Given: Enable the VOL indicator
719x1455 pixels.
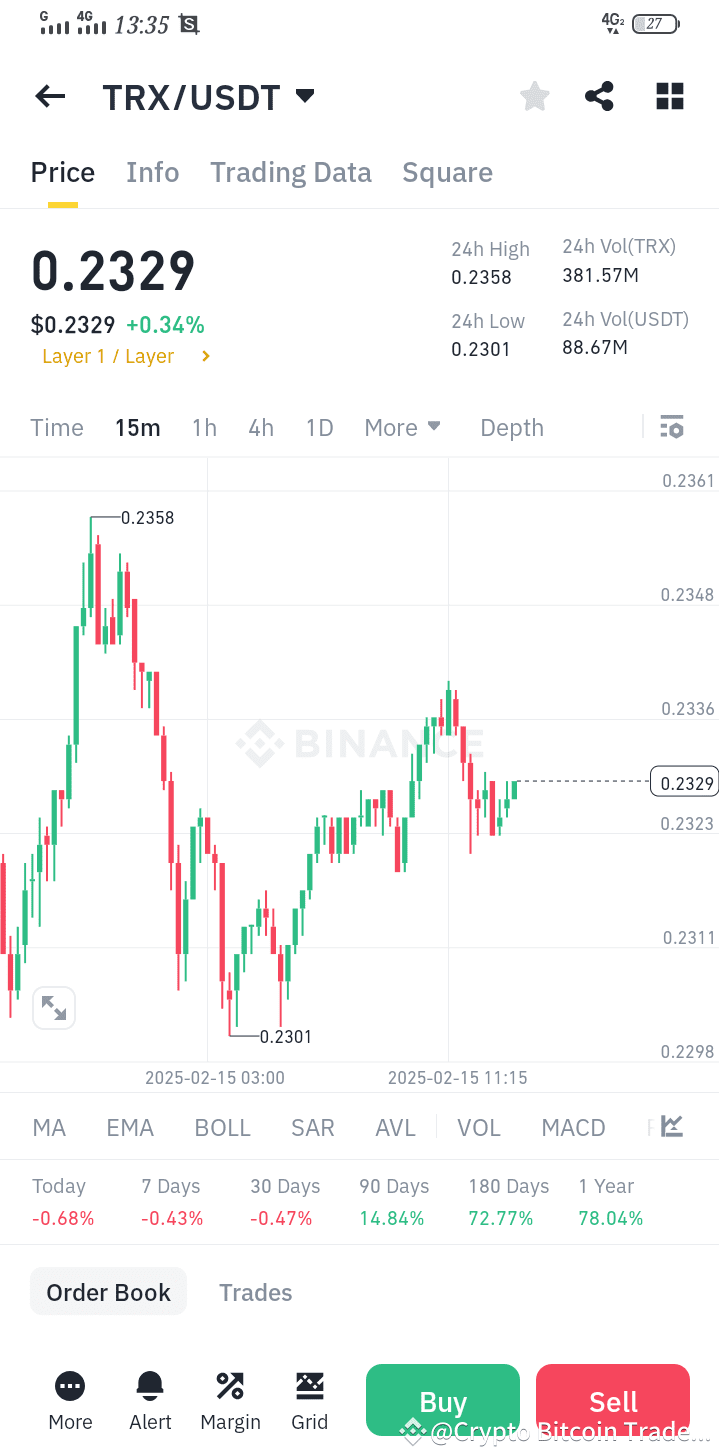Looking at the screenshot, I should pyautogui.click(x=479, y=1127).
